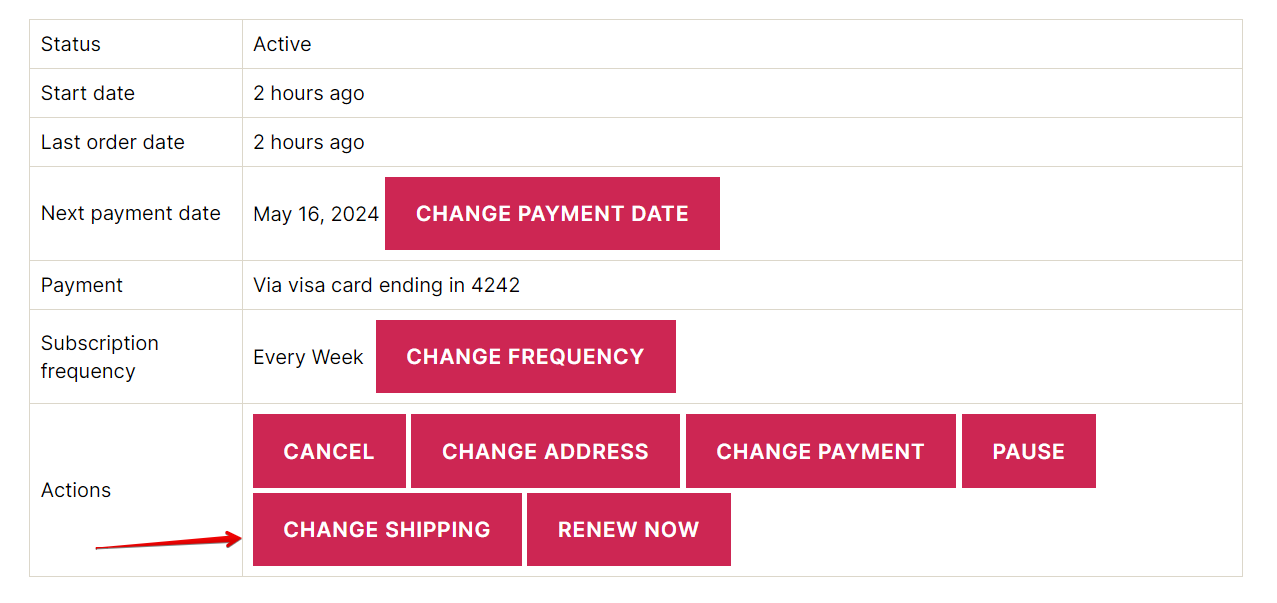Screen dimensions: 1277x603
Task: Open the Change Frequency option
Action: coord(526,356)
